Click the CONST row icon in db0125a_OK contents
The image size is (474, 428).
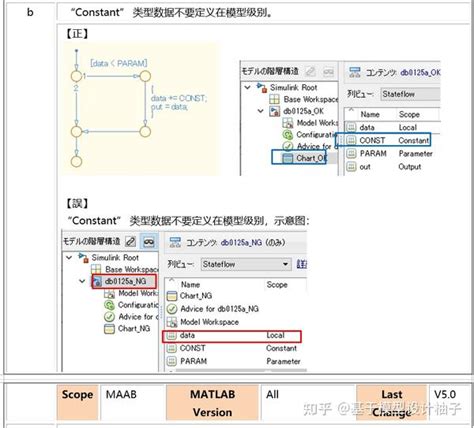(x=351, y=140)
